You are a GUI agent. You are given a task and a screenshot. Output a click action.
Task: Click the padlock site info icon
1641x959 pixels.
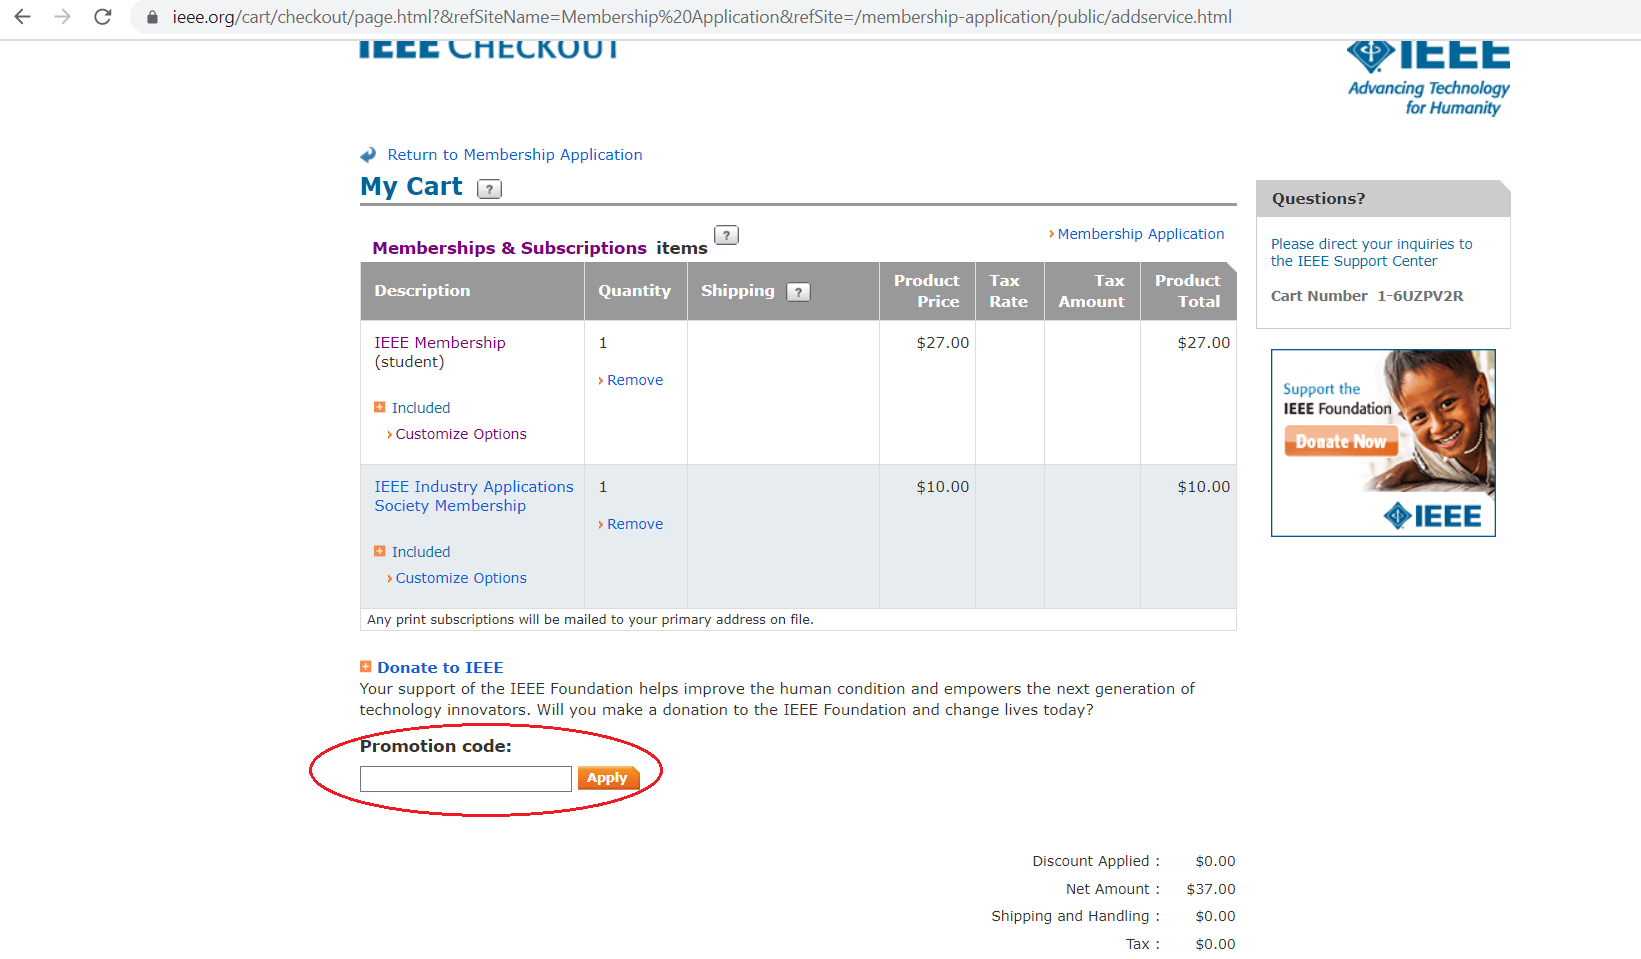point(152,17)
